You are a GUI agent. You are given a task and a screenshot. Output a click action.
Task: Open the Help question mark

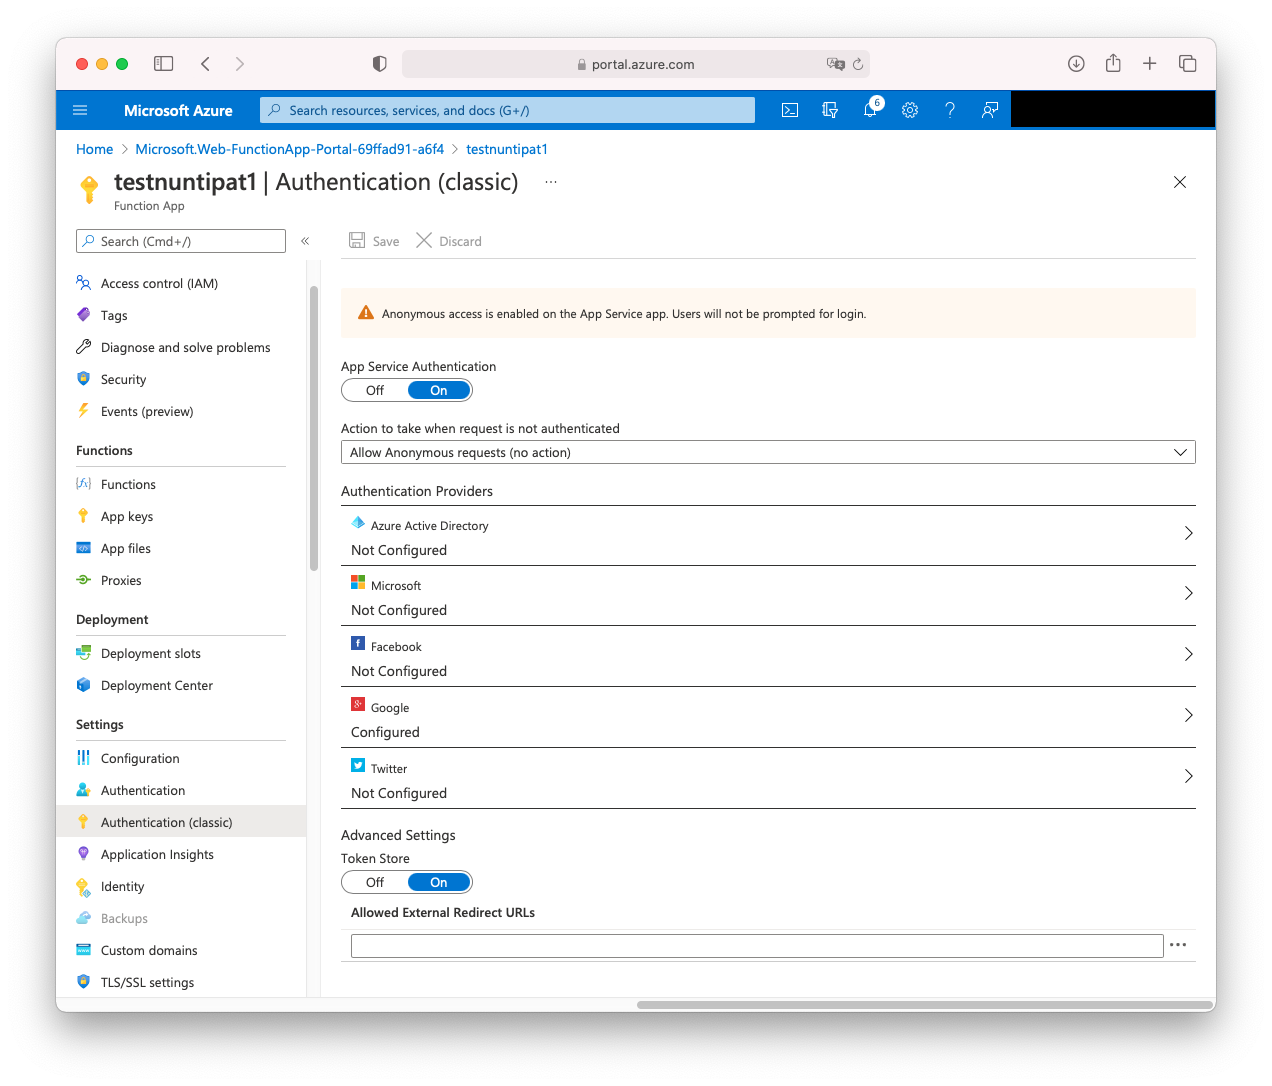pyautogui.click(x=950, y=110)
